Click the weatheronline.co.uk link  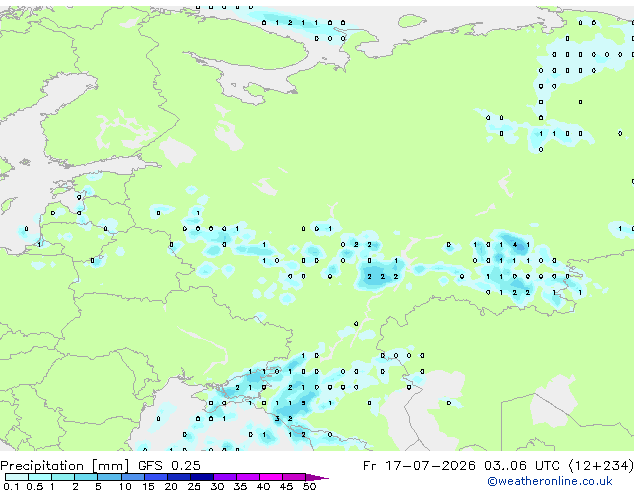[550, 481]
